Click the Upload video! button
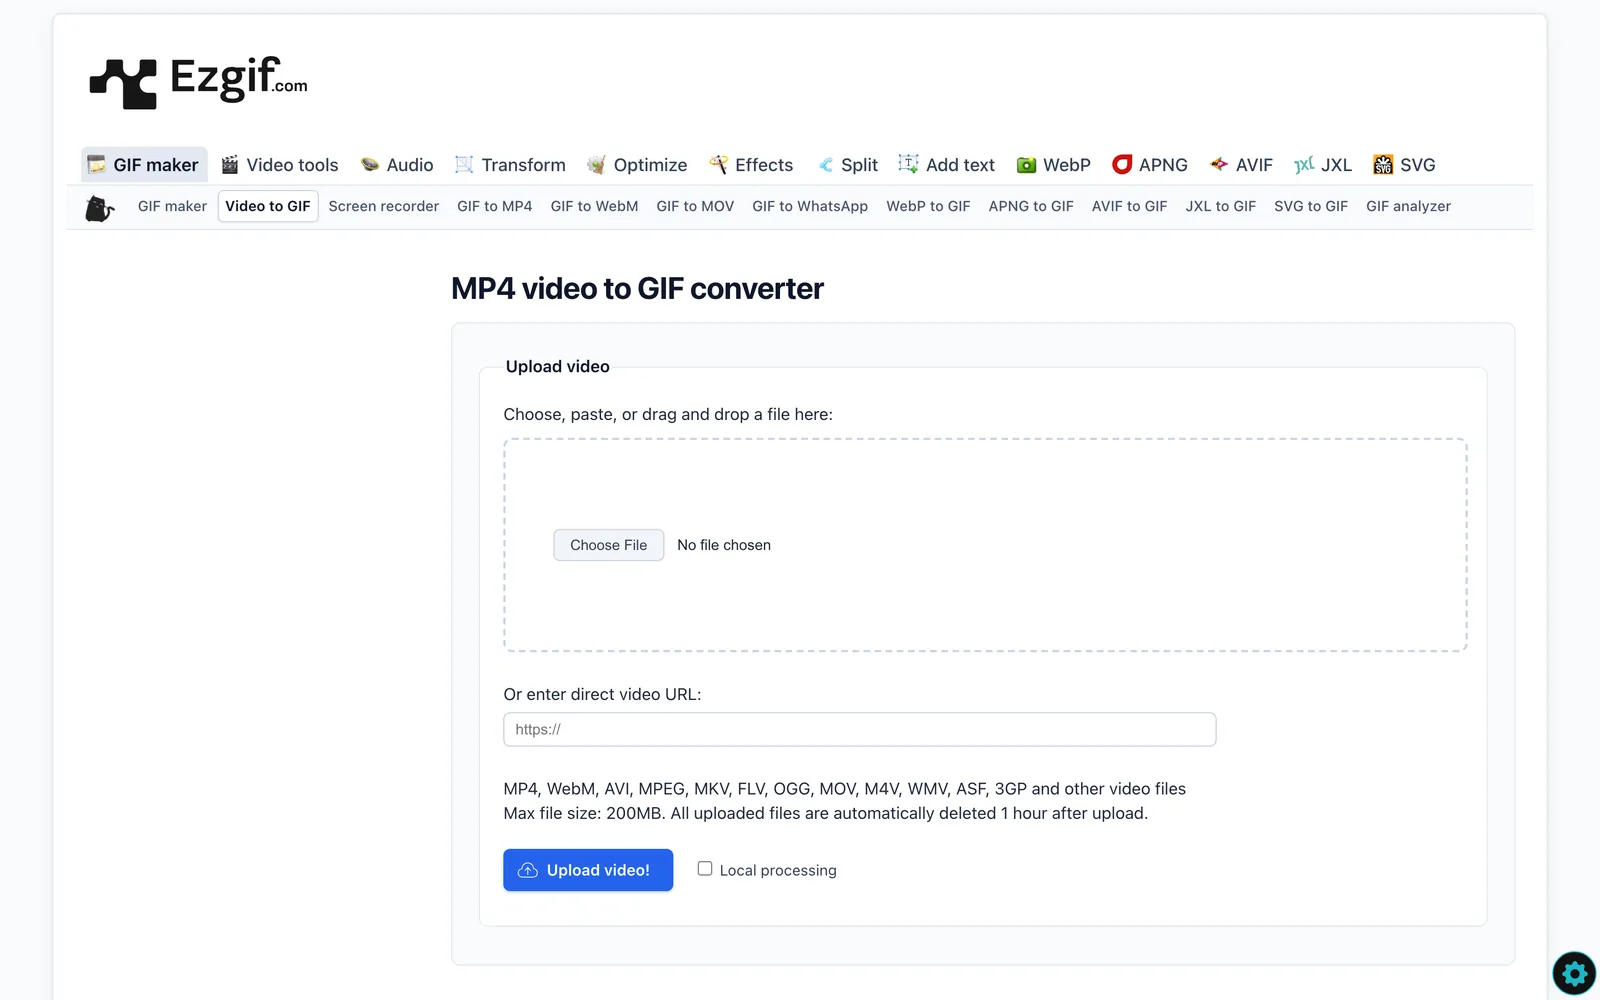 click(x=588, y=870)
